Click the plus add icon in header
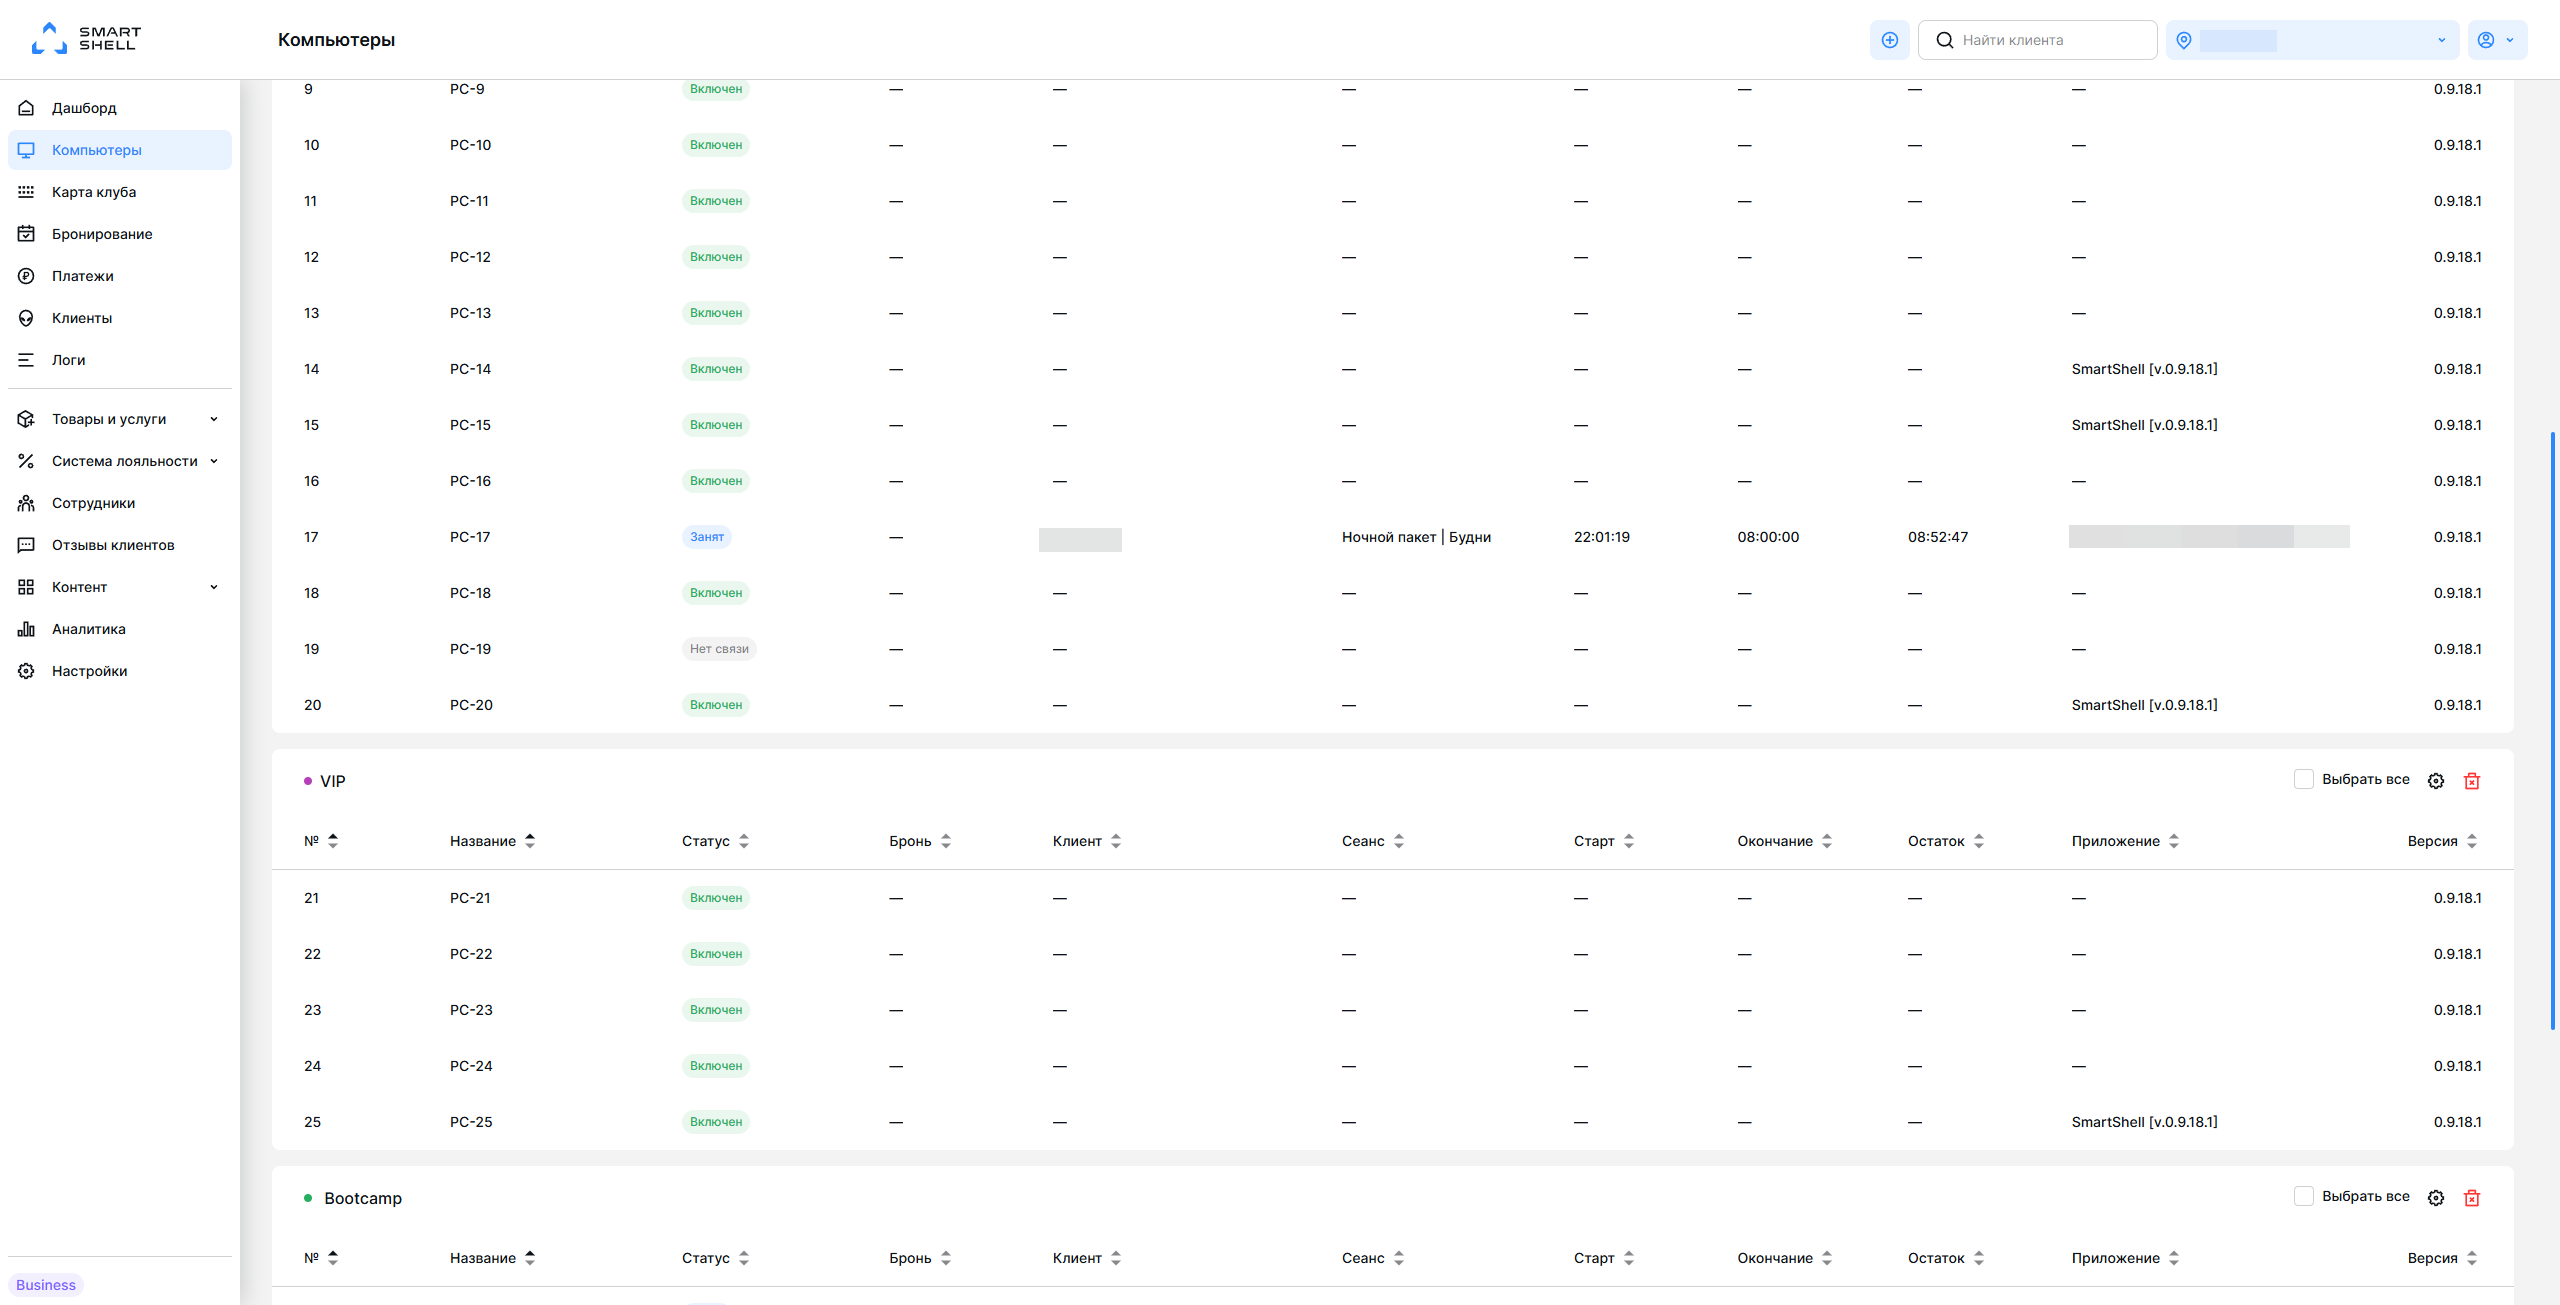2560x1305 pixels. click(1889, 40)
